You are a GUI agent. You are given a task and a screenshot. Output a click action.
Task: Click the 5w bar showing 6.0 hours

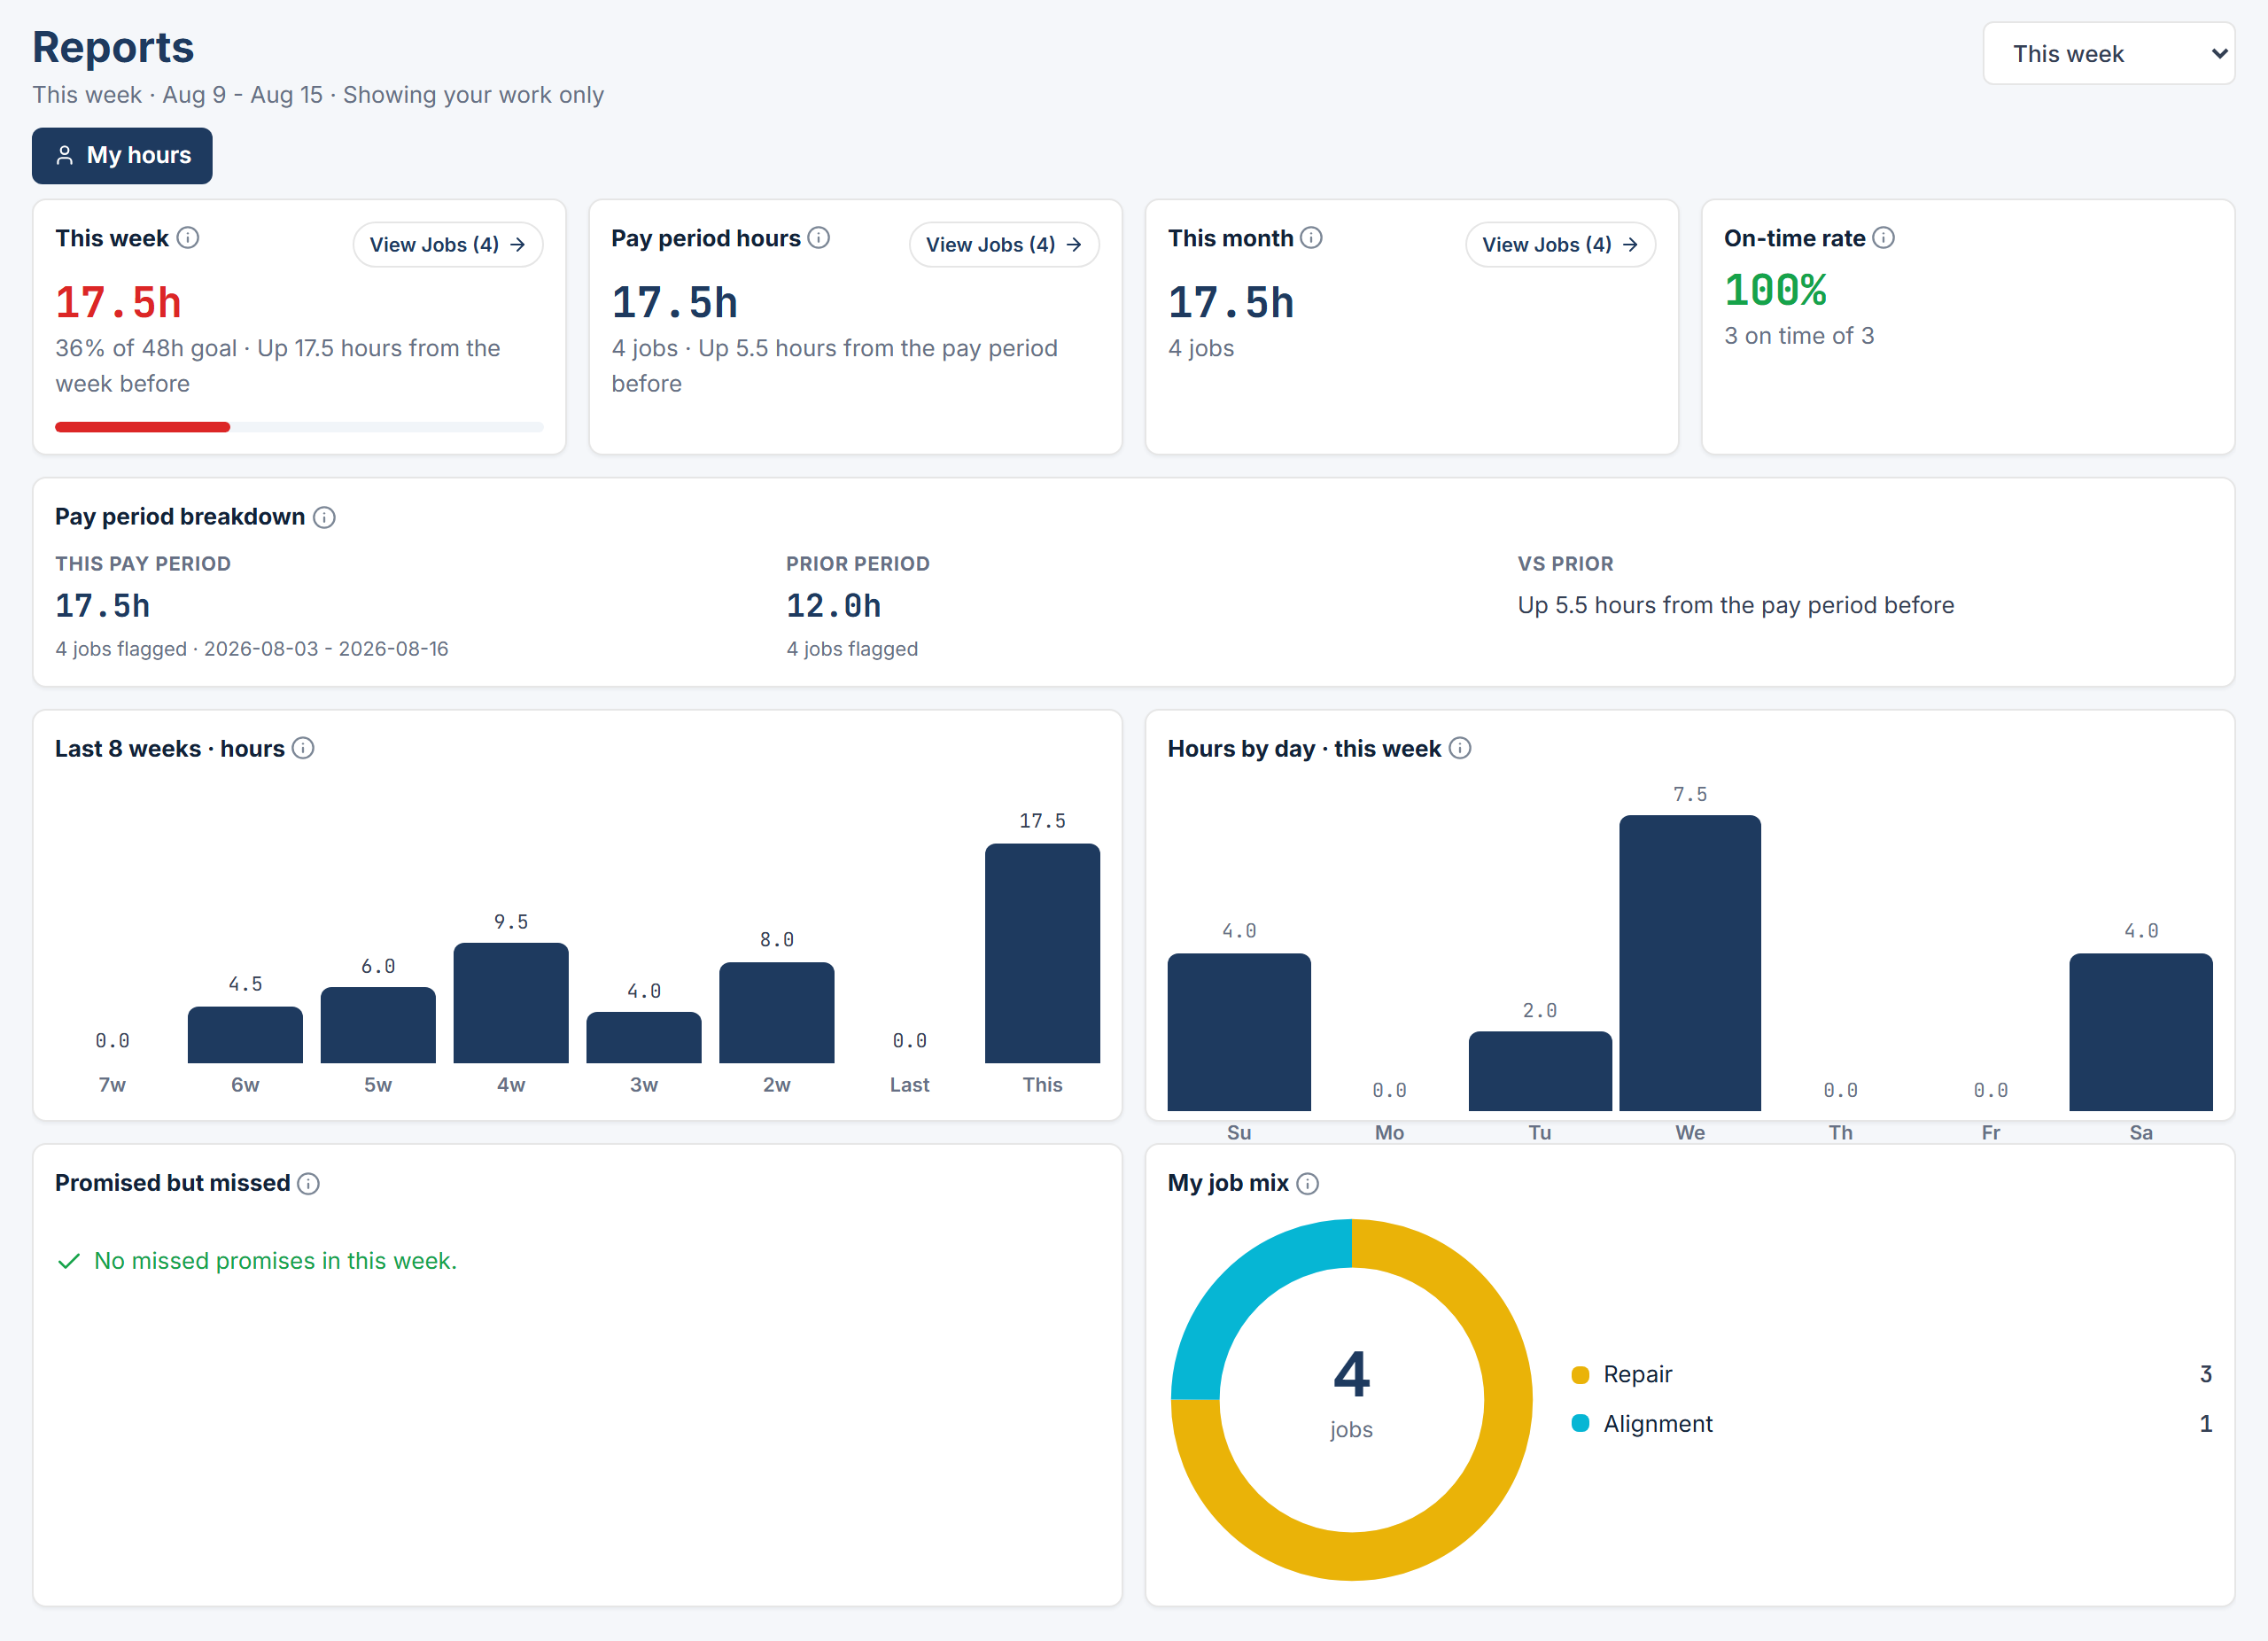tap(378, 1025)
